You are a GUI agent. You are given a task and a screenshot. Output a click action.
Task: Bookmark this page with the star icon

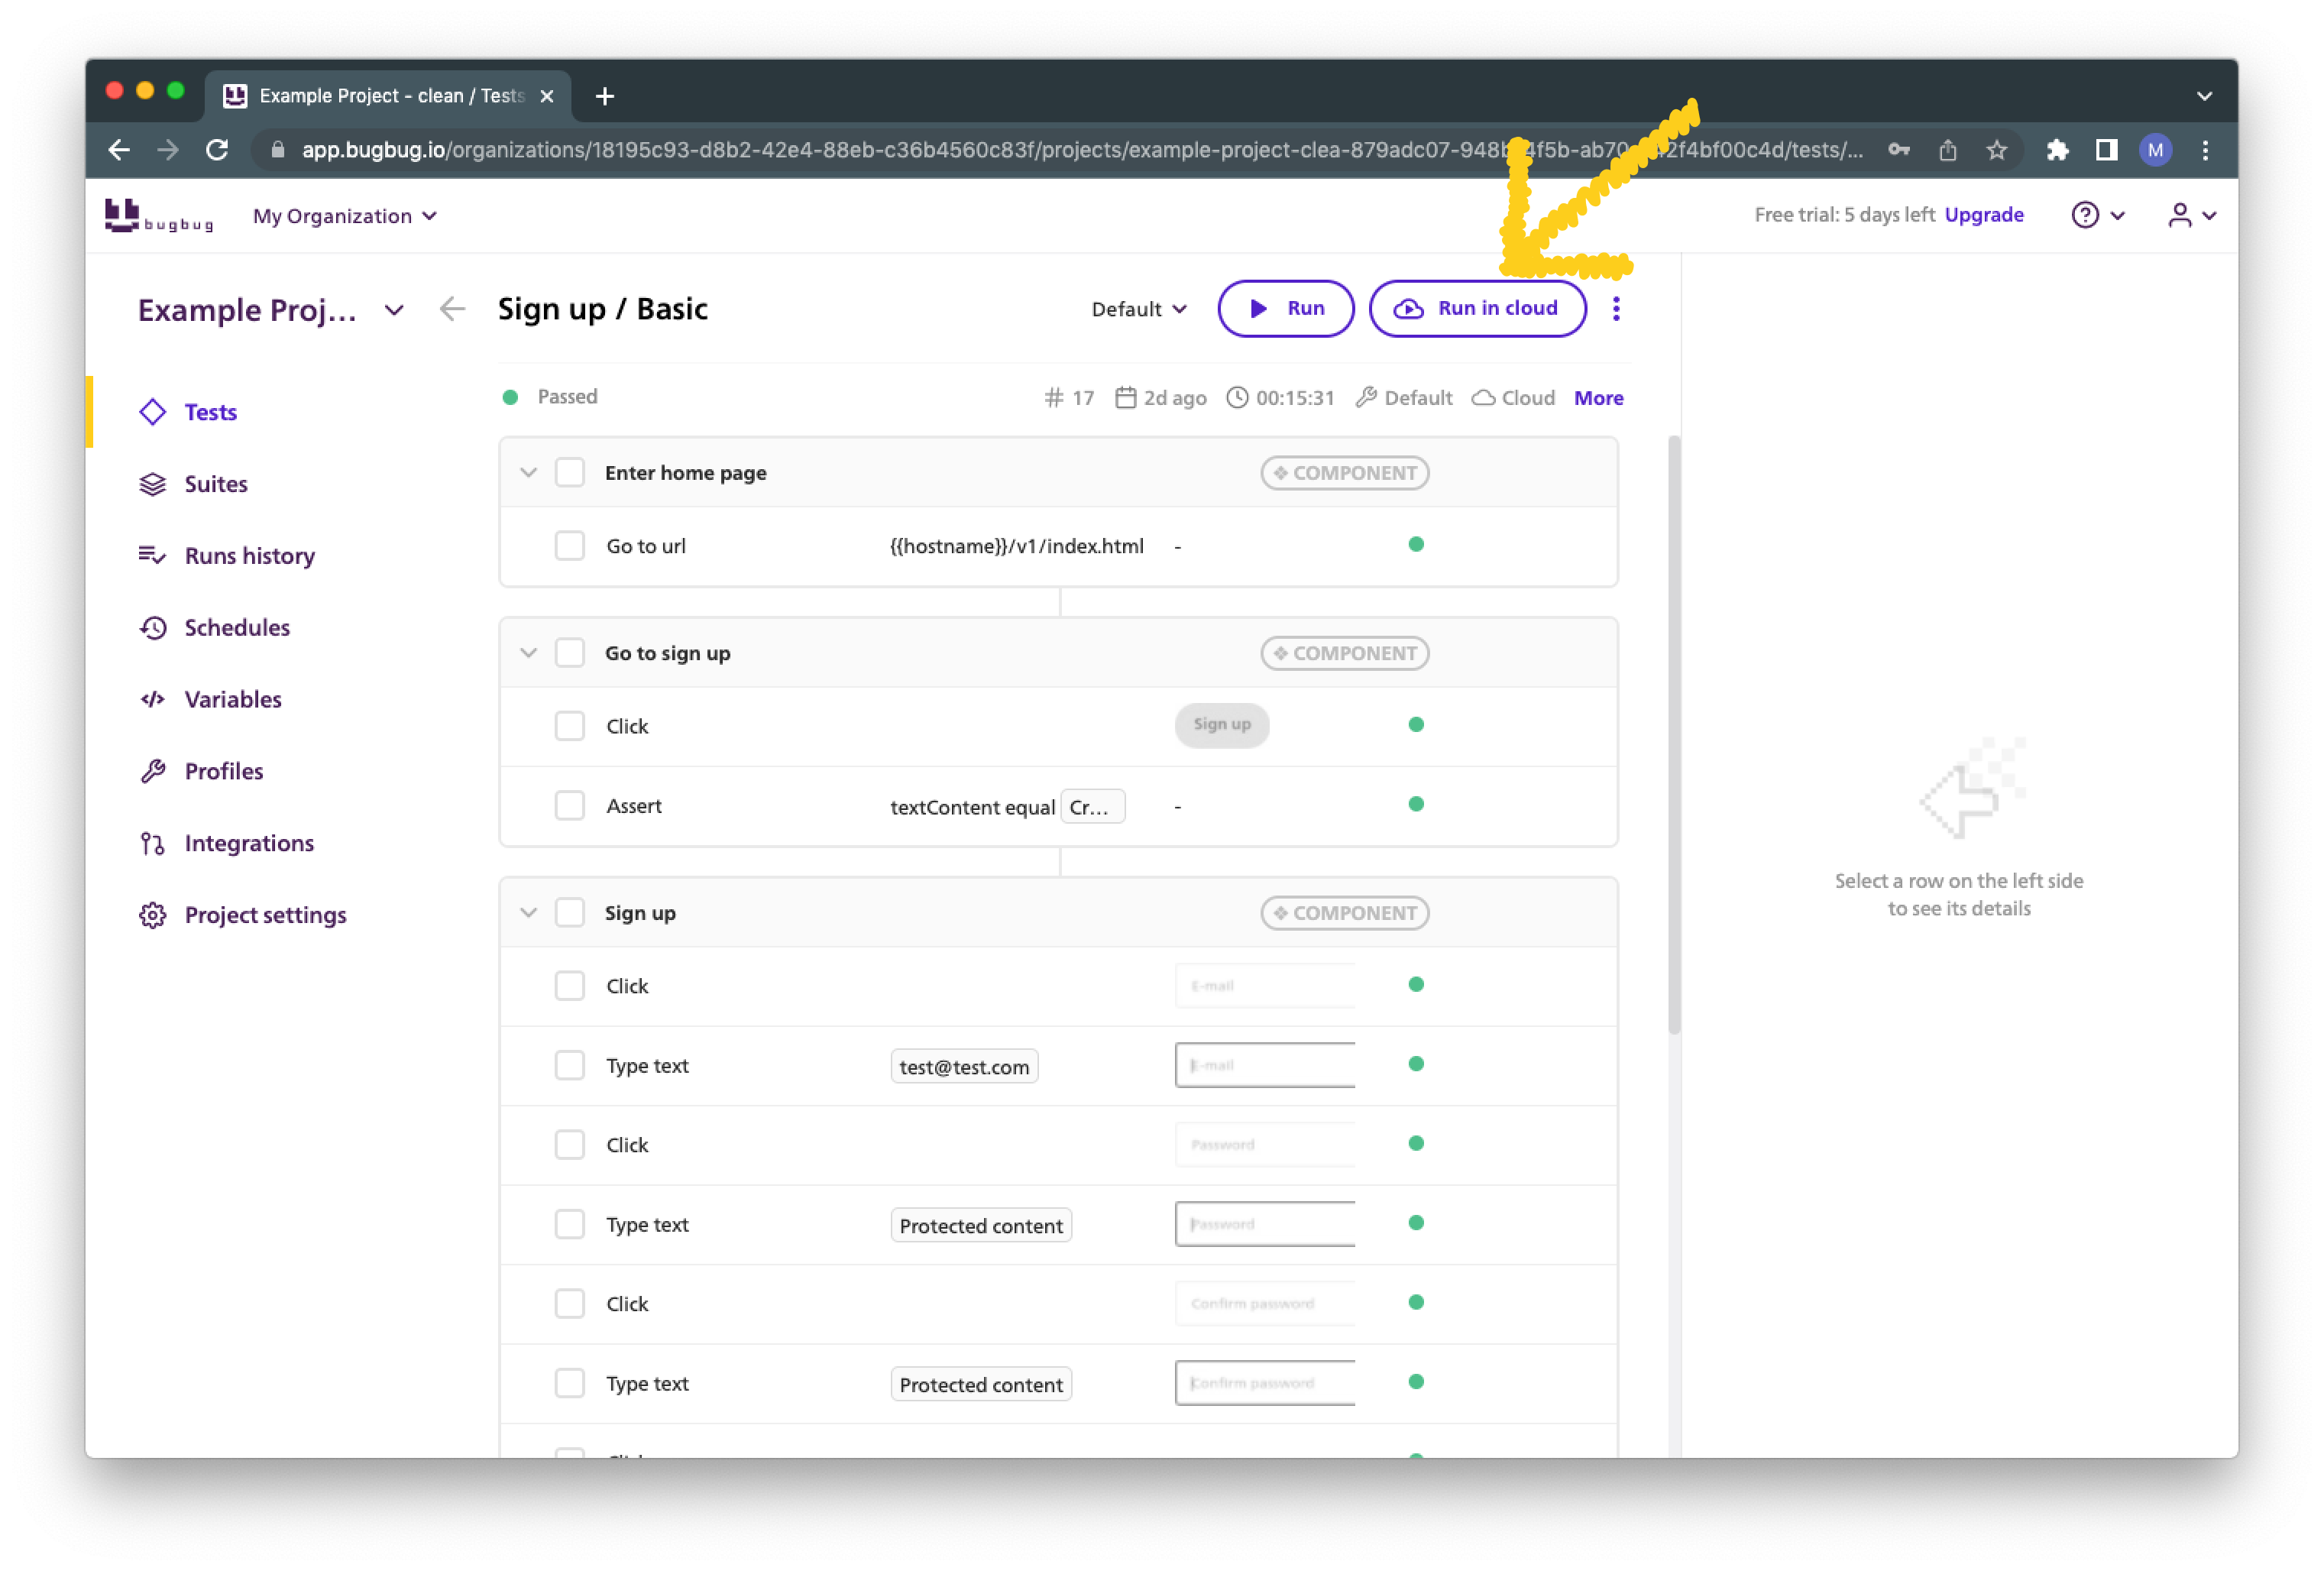coord(1997,150)
